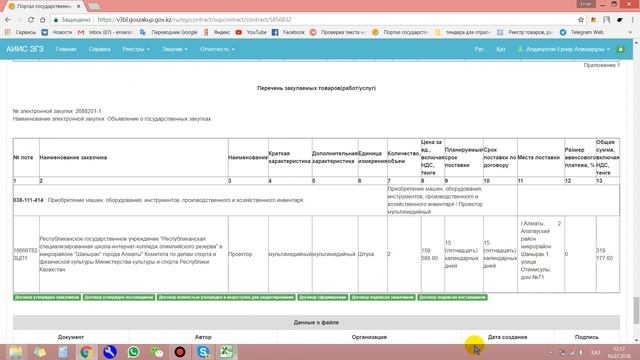Select the Портал государственных tab
The image size is (640, 360).
point(44,6)
